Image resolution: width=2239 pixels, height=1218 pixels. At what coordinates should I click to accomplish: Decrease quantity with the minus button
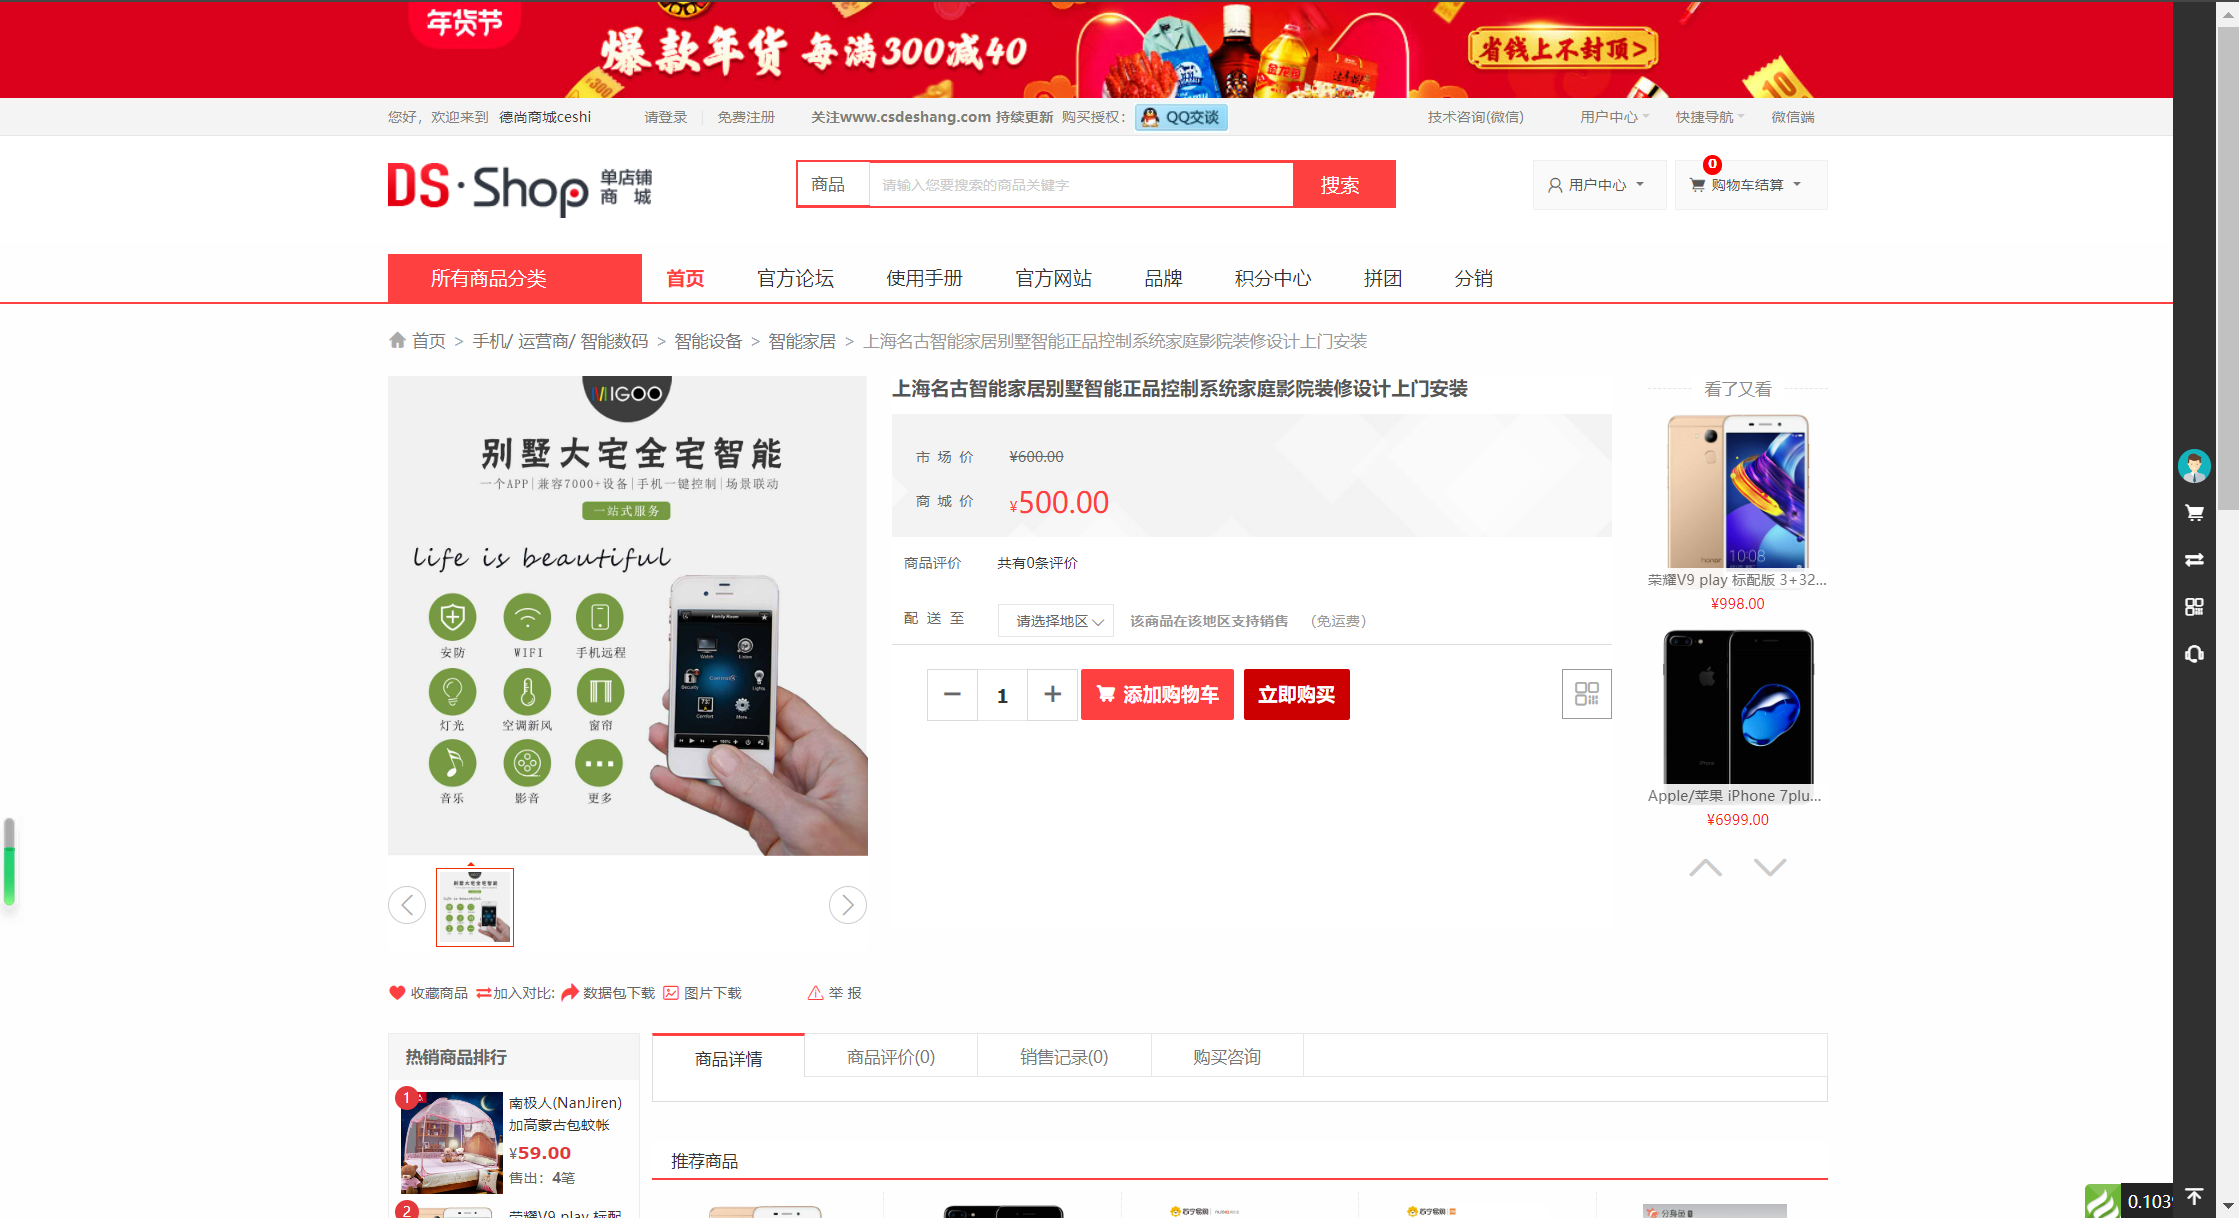tap(952, 694)
